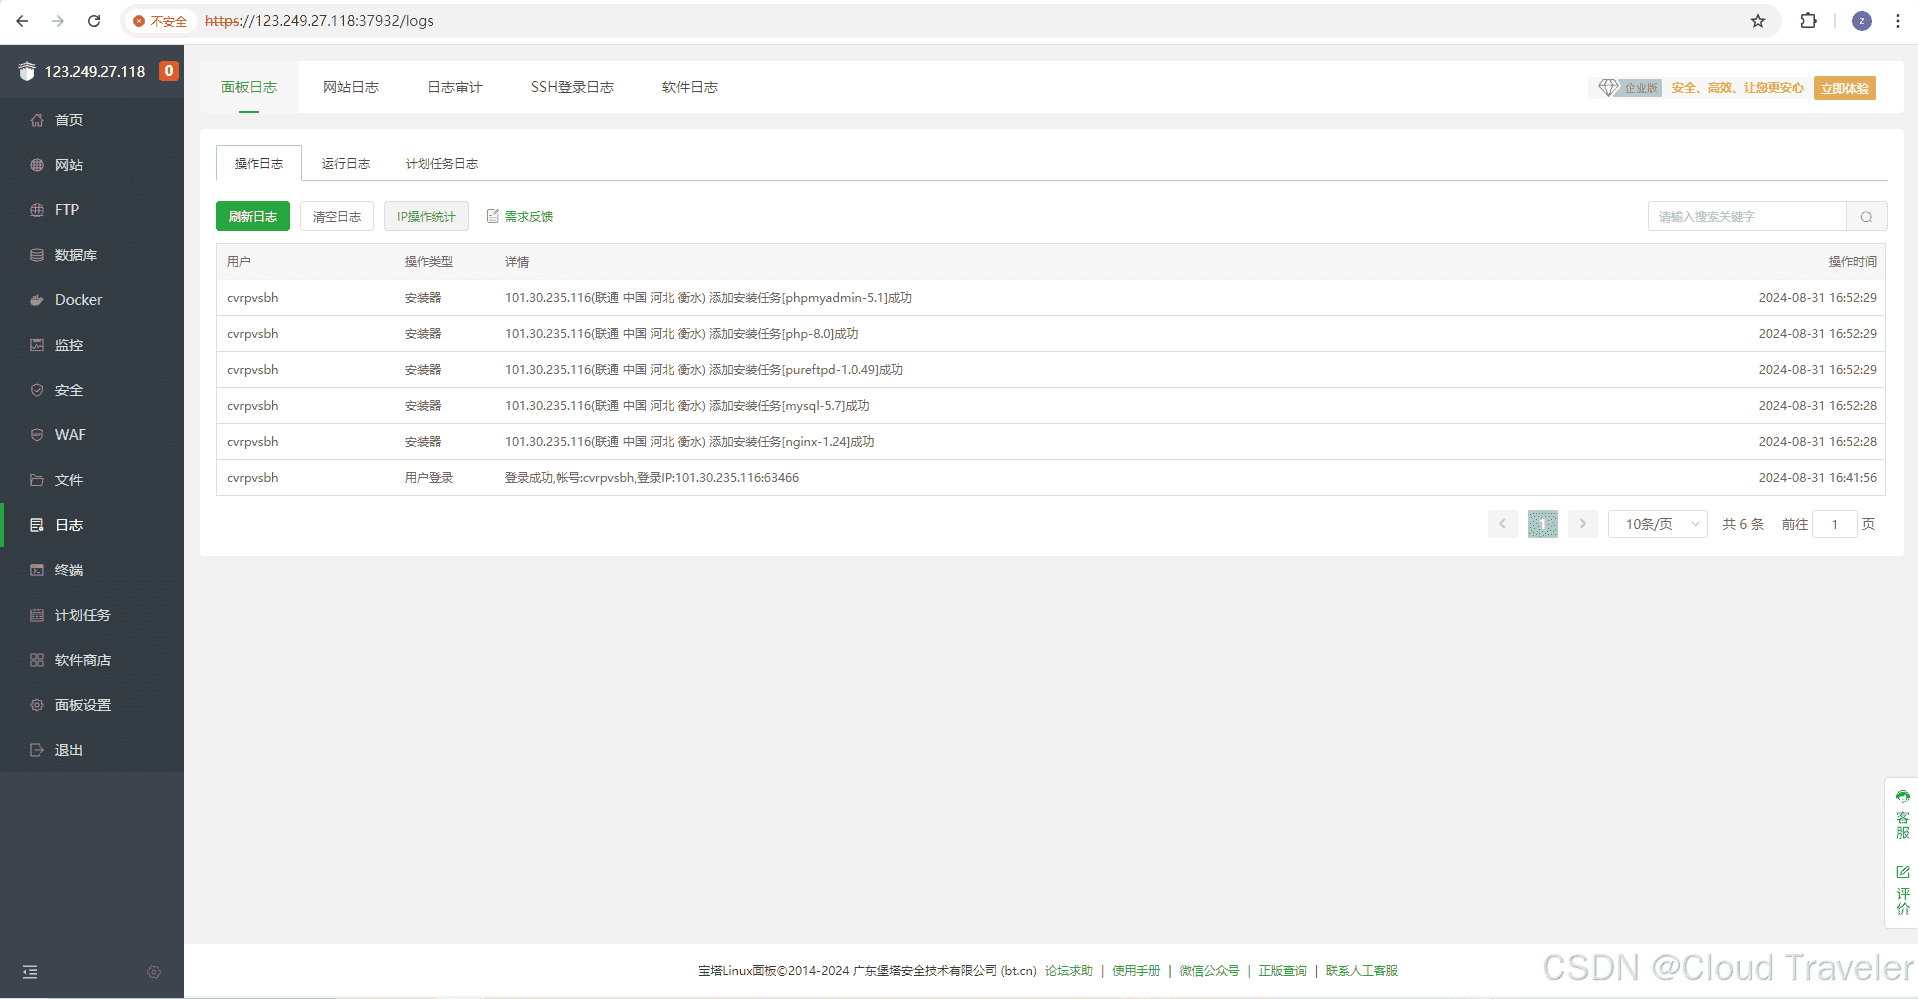This screenshot has width=1918, height=999.
Task: Open the 安全 security section
Action: point(67,390)
